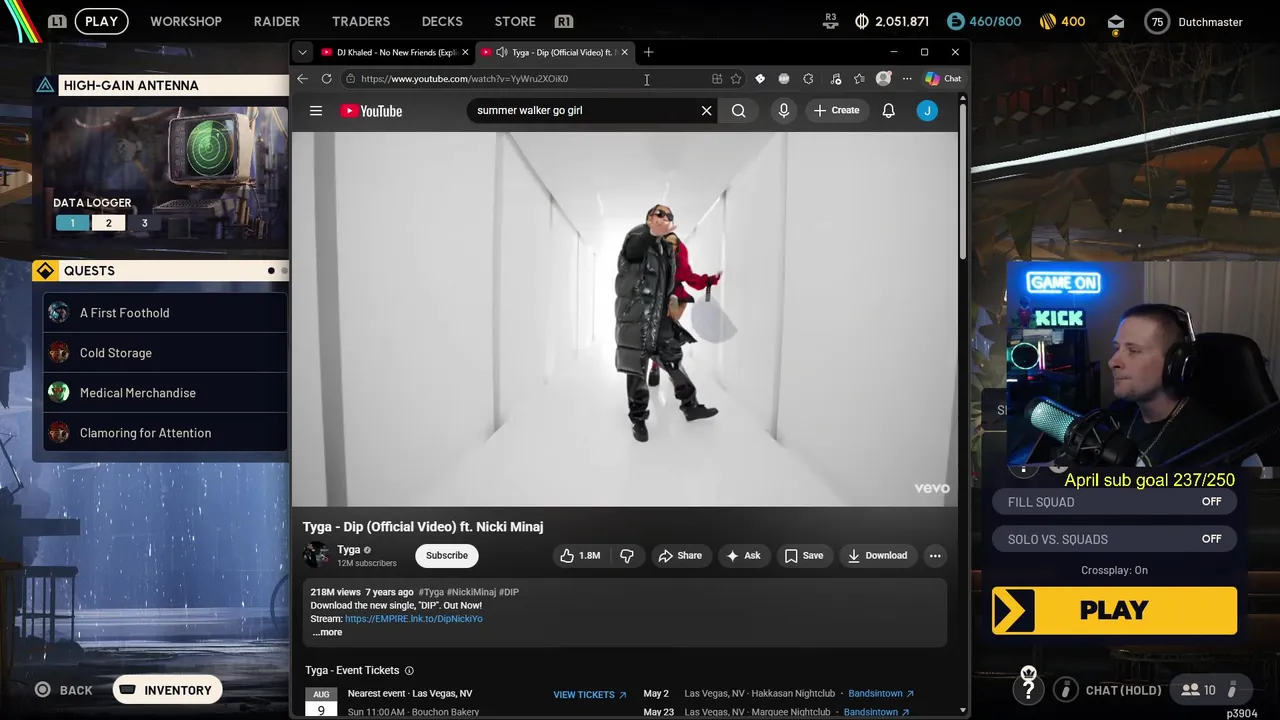Expand video description with ...more
The height and width of the screenshot is (720, 1280).
tap(327, 632)
